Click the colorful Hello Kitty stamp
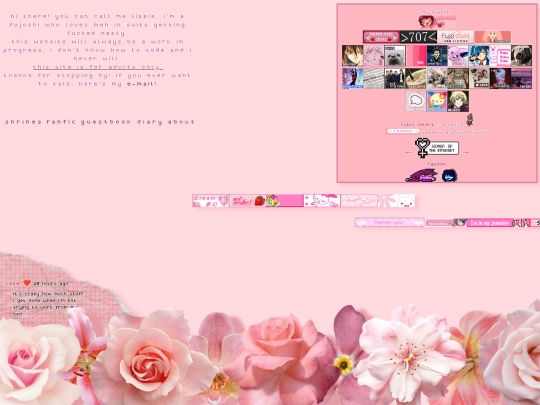 437,101
